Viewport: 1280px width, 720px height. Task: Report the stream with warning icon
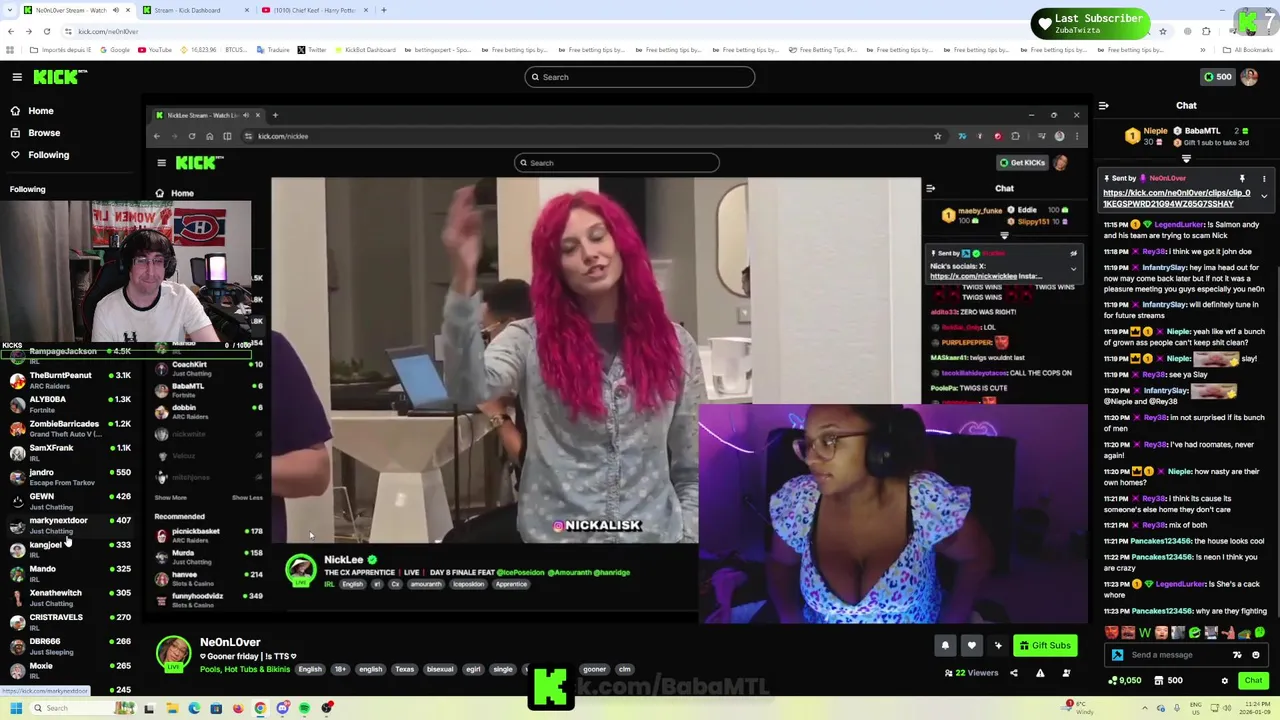pos(1040,673)
